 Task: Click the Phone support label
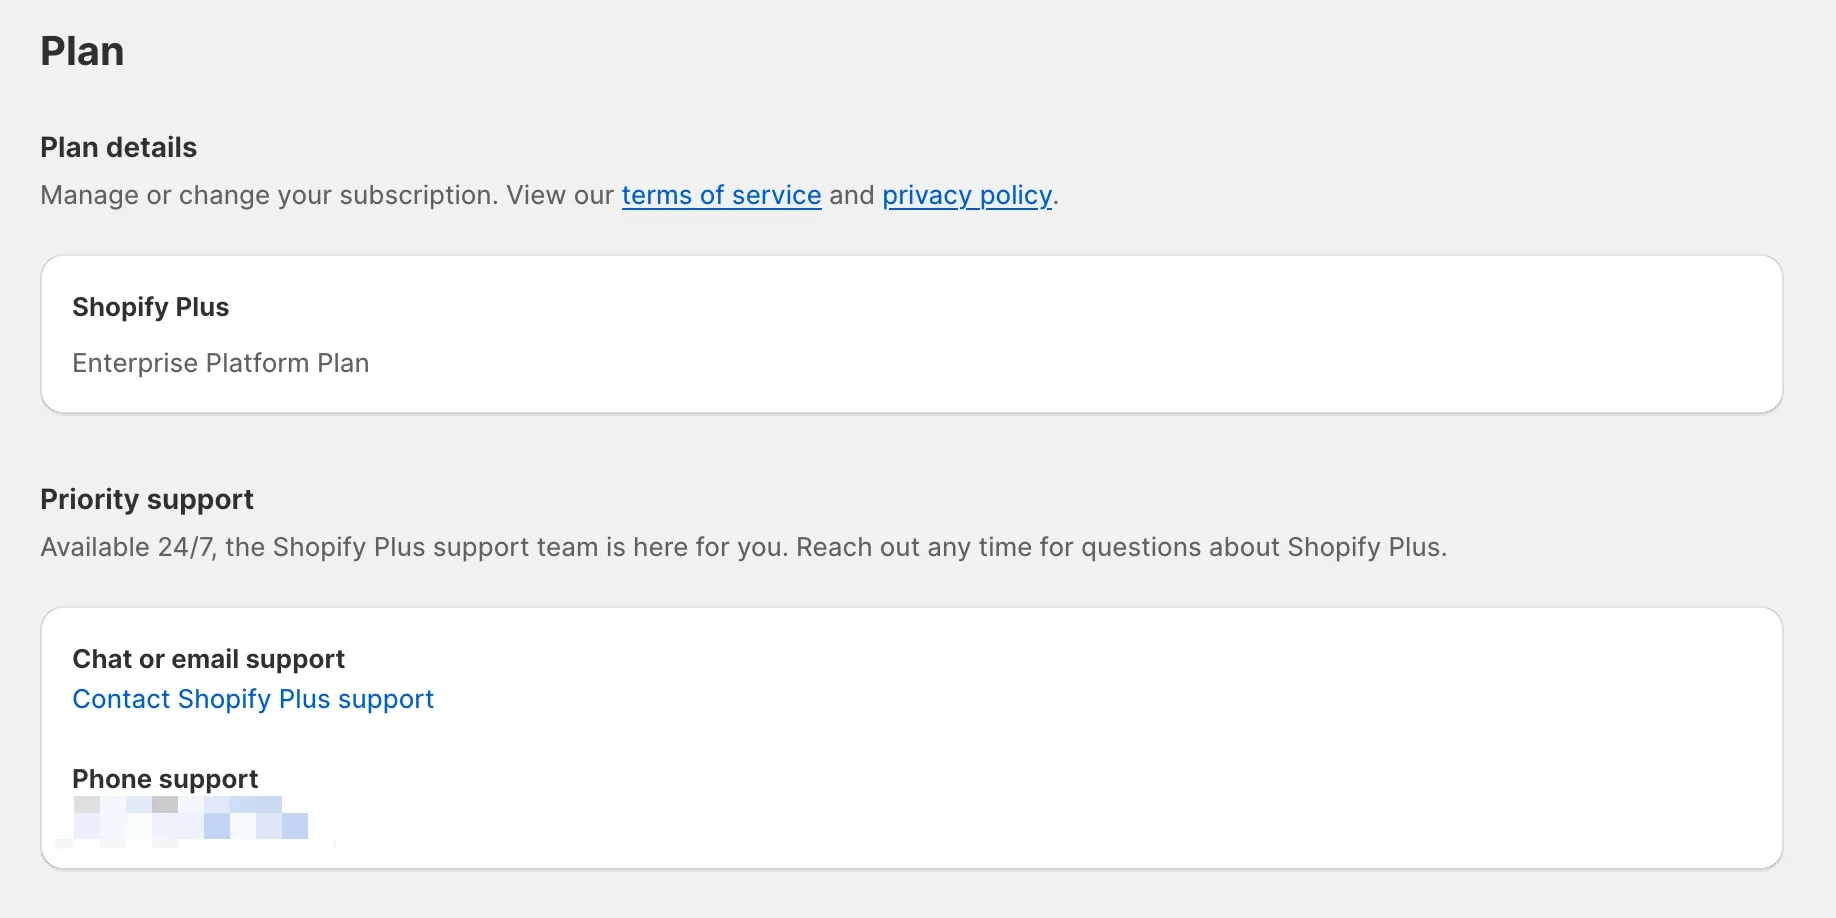coord(165,779)
